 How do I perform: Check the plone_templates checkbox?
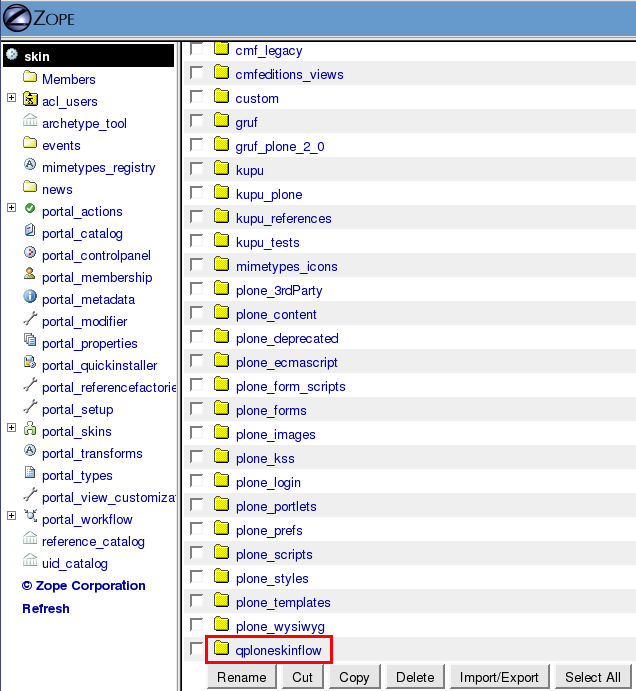coord(196,601)
